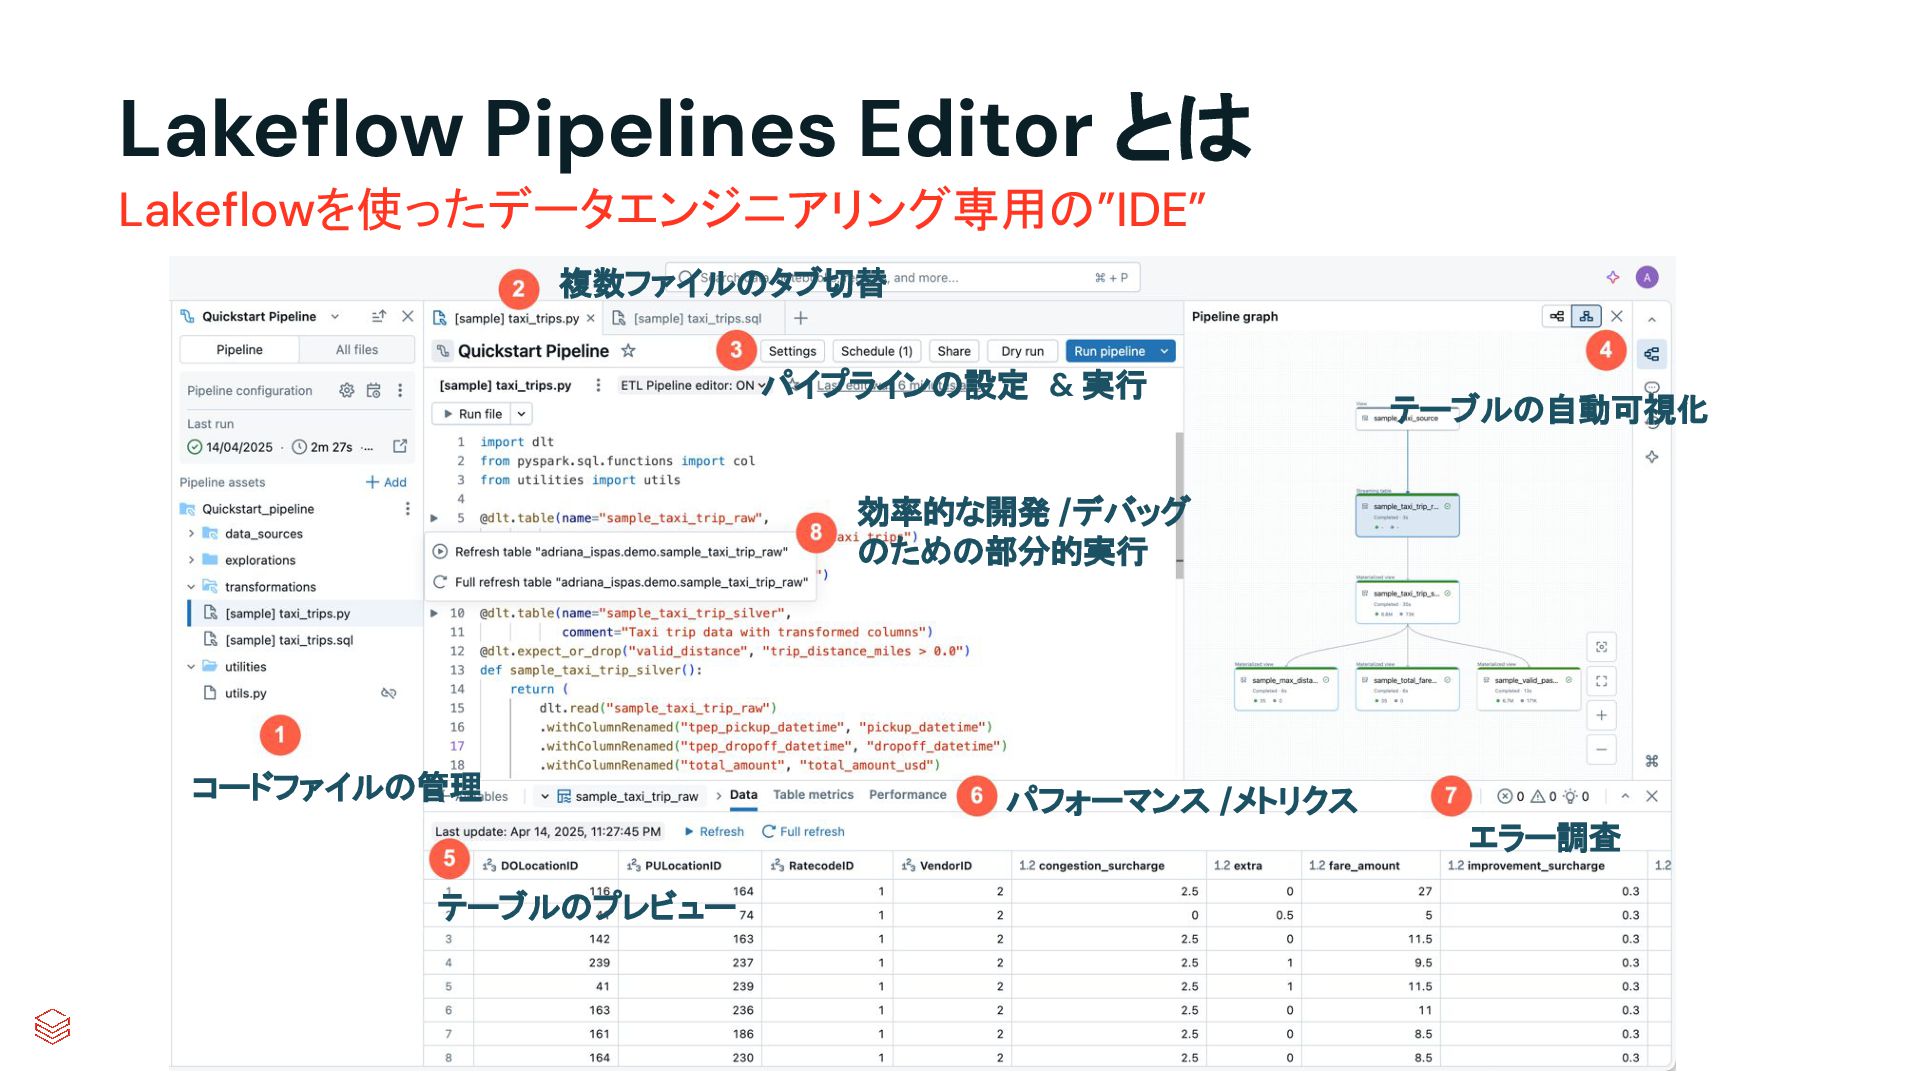
Task: Expand the explorations folder
Action: [191, 560]
